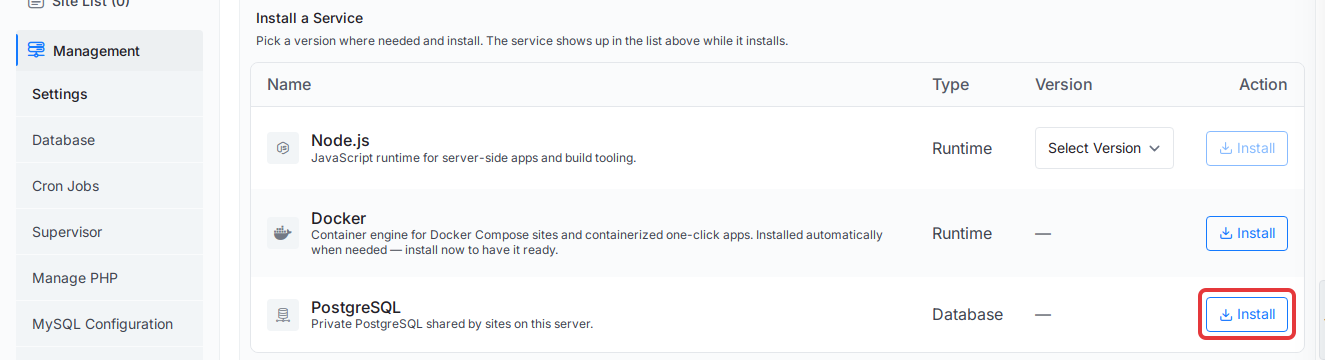Click the Private PostgreSQL description text
The height and width of the screenshot is (360, 1325).
pyautogui.click(x=452, y=323)
